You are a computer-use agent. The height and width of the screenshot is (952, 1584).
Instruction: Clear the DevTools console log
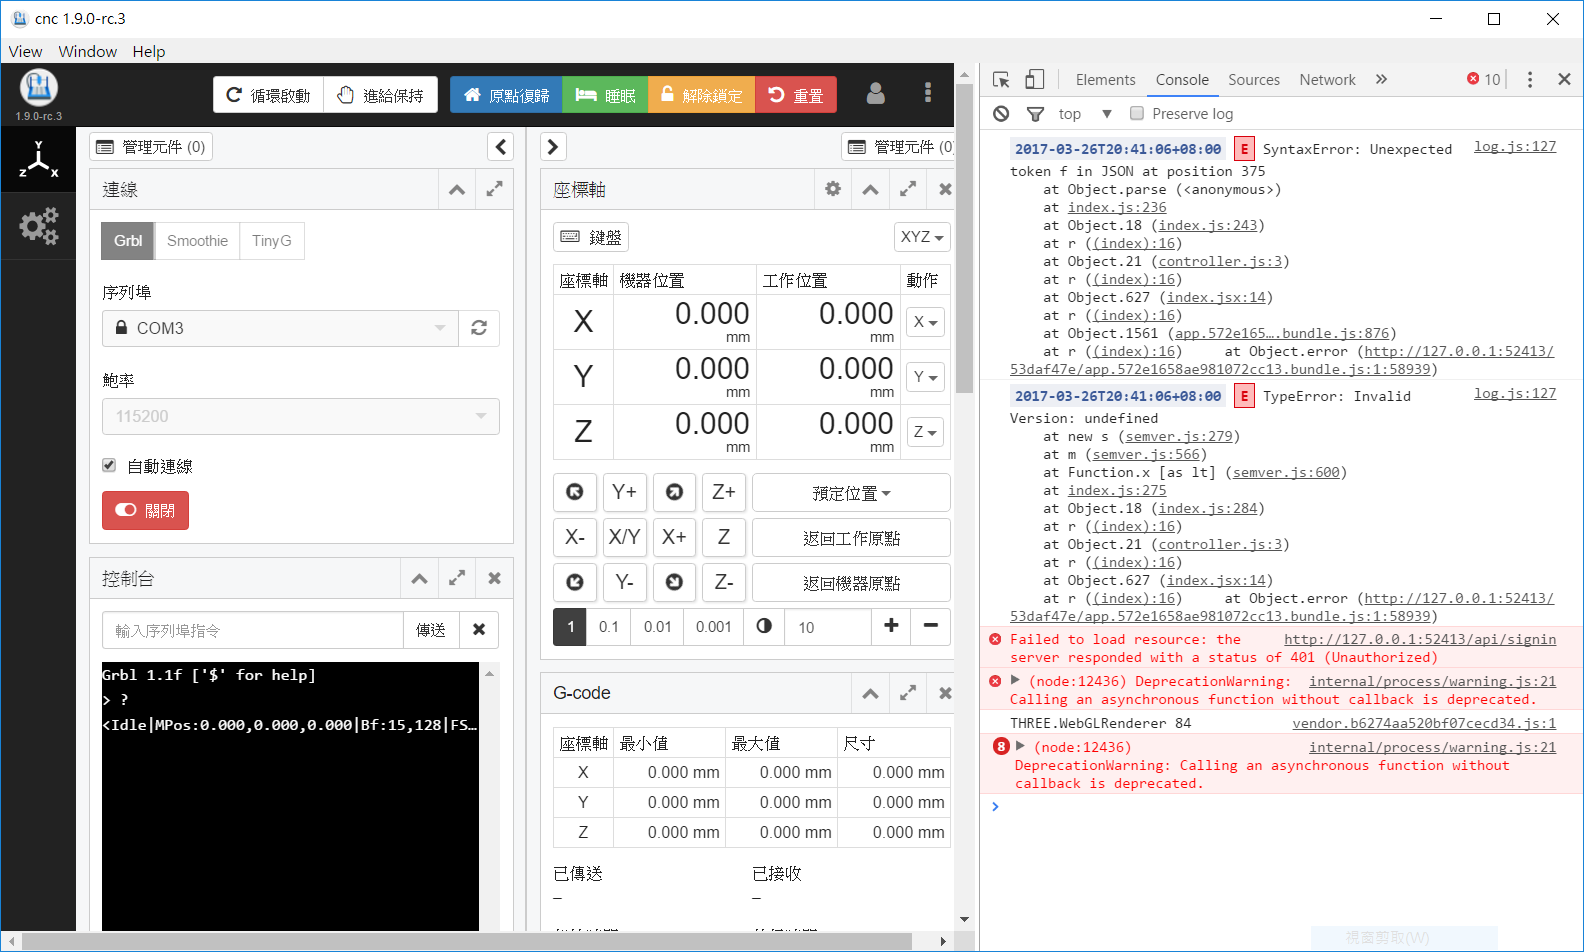click(1001, 114)
